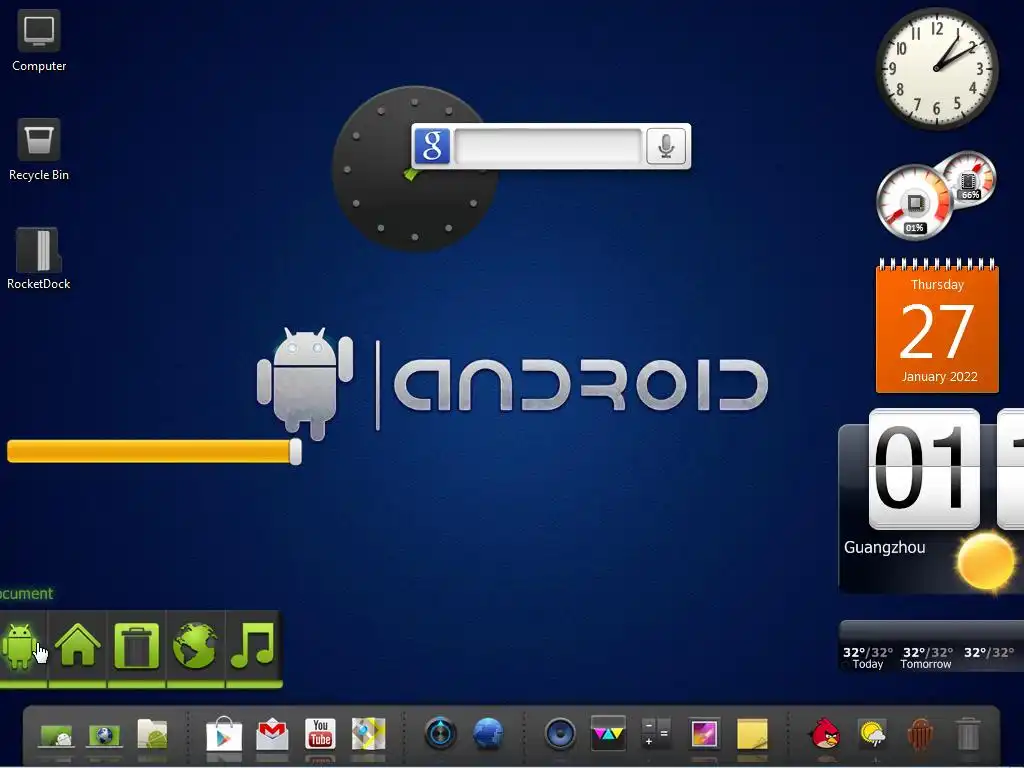The height and width of the screenshot is (768, 1024).
Task: Click the yellow slider handle
Action: click(x=295, y=451)
